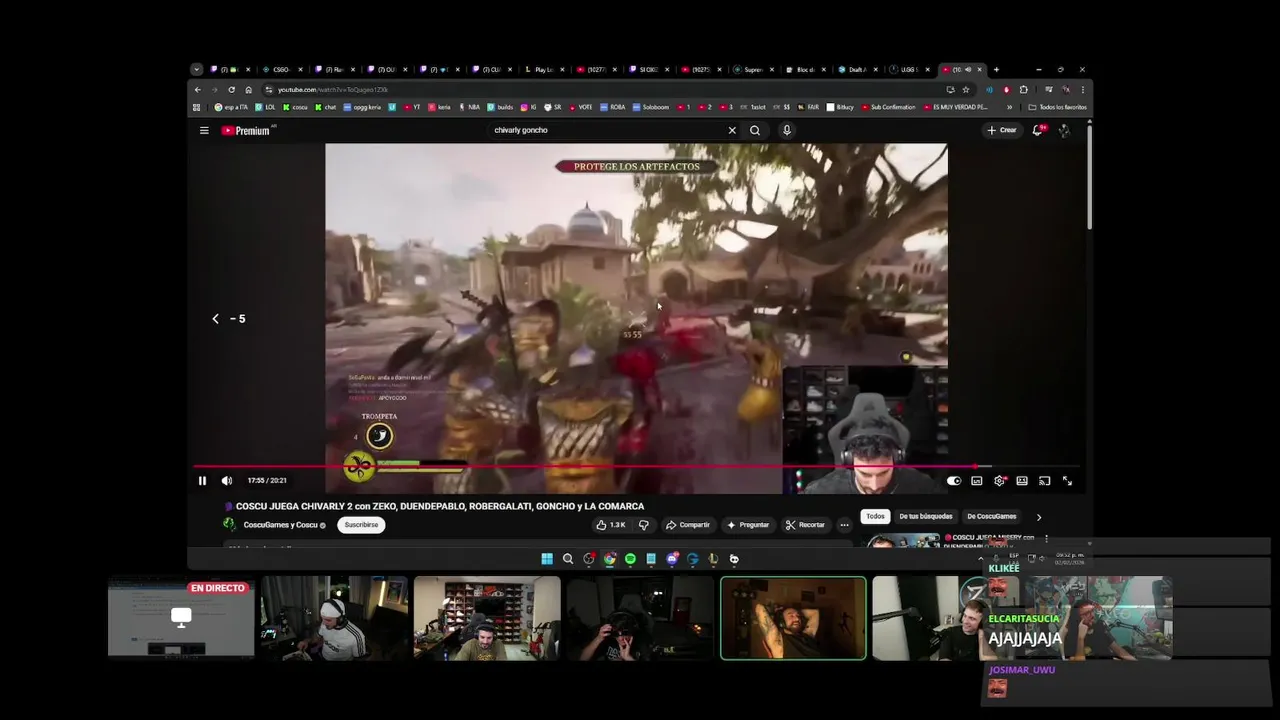Click the Compartir share button
The height and width of the screenshot is (720, 1280).
point(688,525)
